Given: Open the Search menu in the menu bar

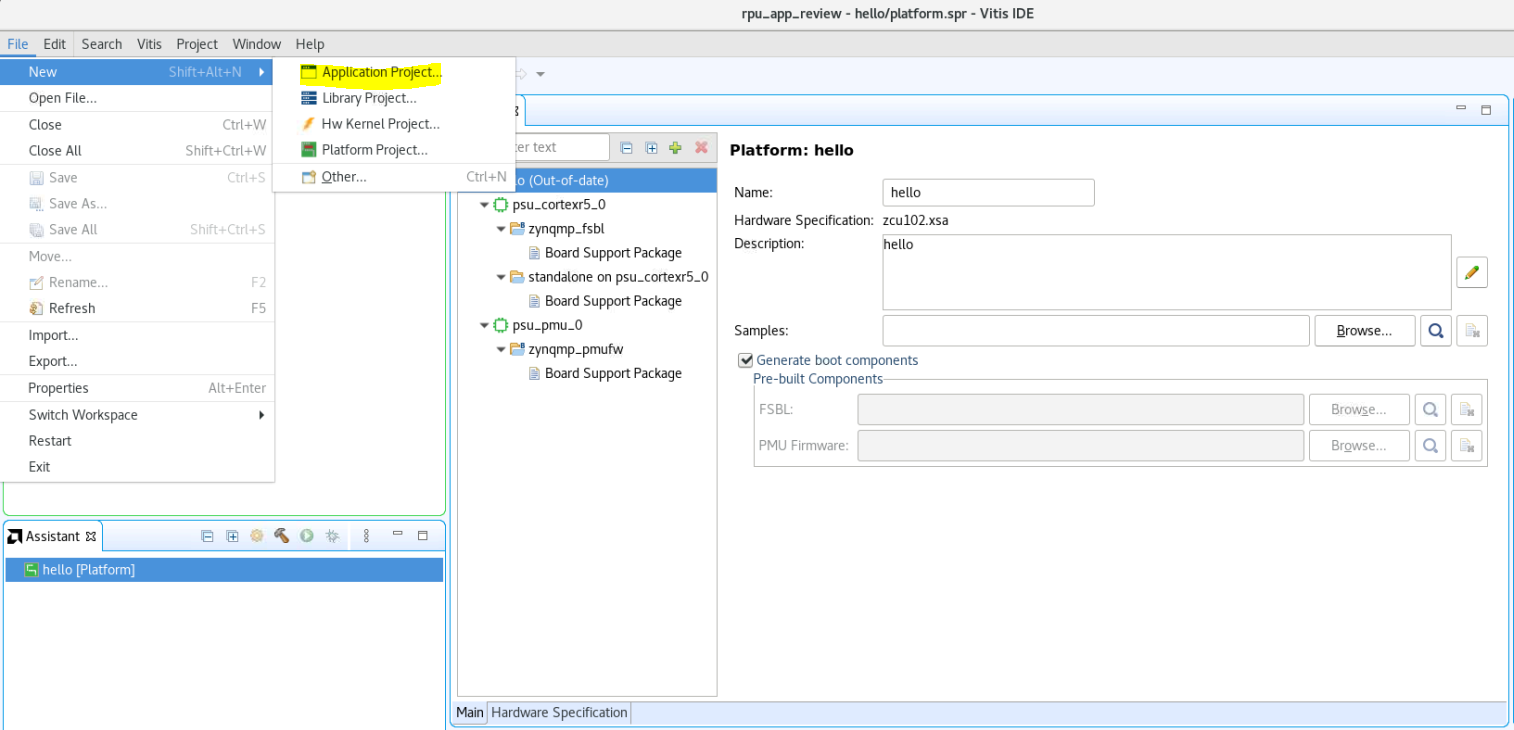Looking at the screenshot, I should tap(101, 44).
